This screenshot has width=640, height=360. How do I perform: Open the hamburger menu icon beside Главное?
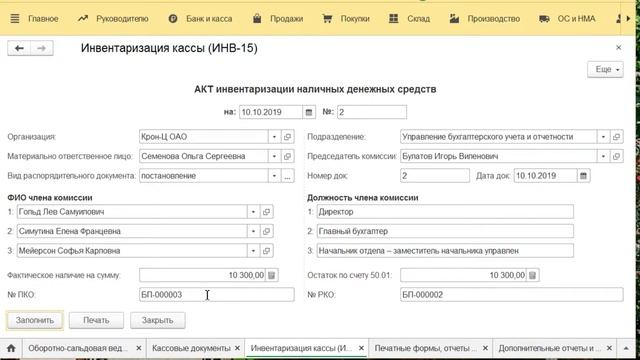(15, 18)
